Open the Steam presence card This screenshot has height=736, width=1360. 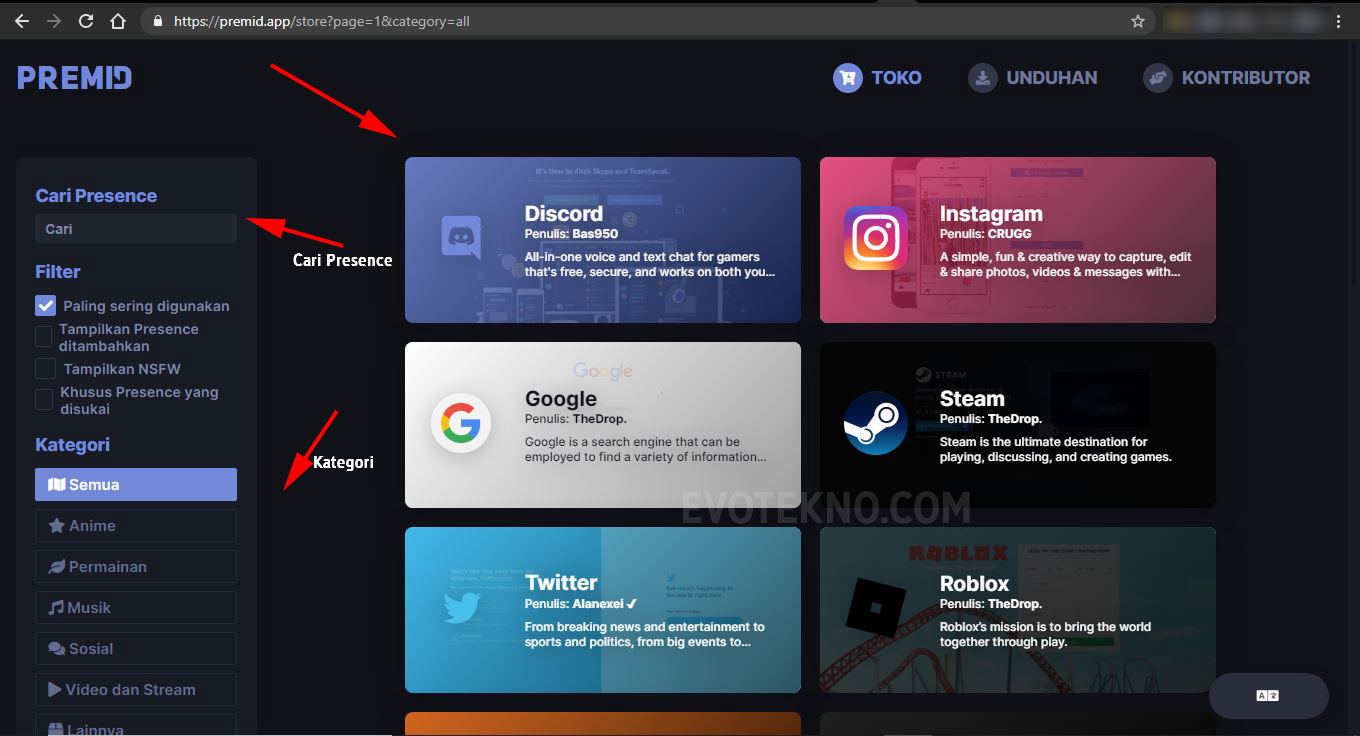(1018, 425)
